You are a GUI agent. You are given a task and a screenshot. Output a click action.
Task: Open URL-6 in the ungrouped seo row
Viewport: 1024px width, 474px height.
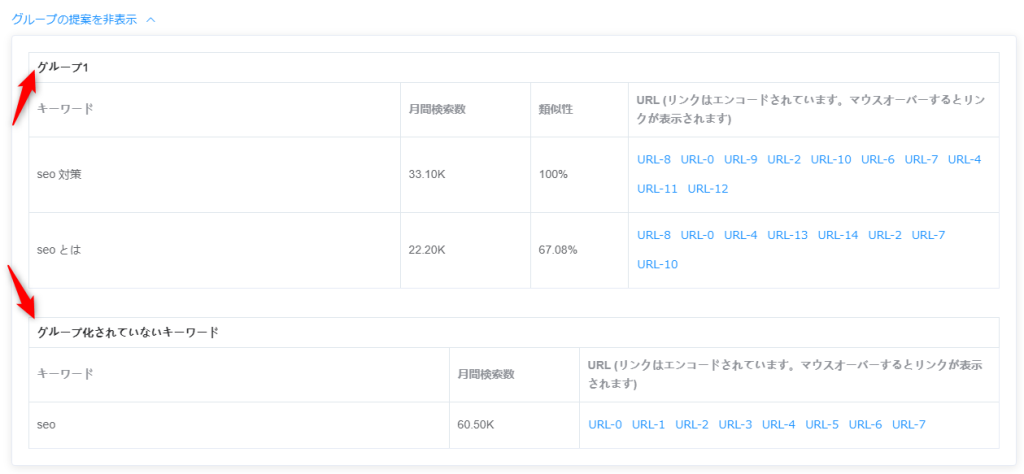(865, 424)
